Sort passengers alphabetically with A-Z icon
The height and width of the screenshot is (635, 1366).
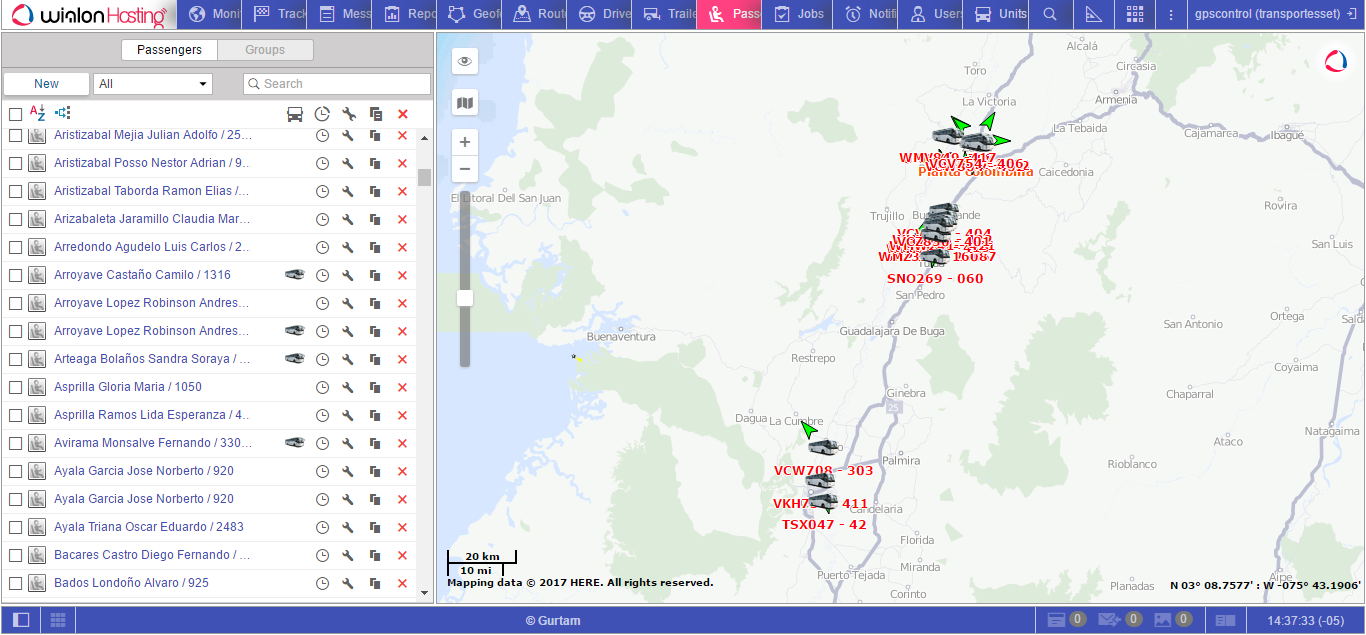point(38,113)
